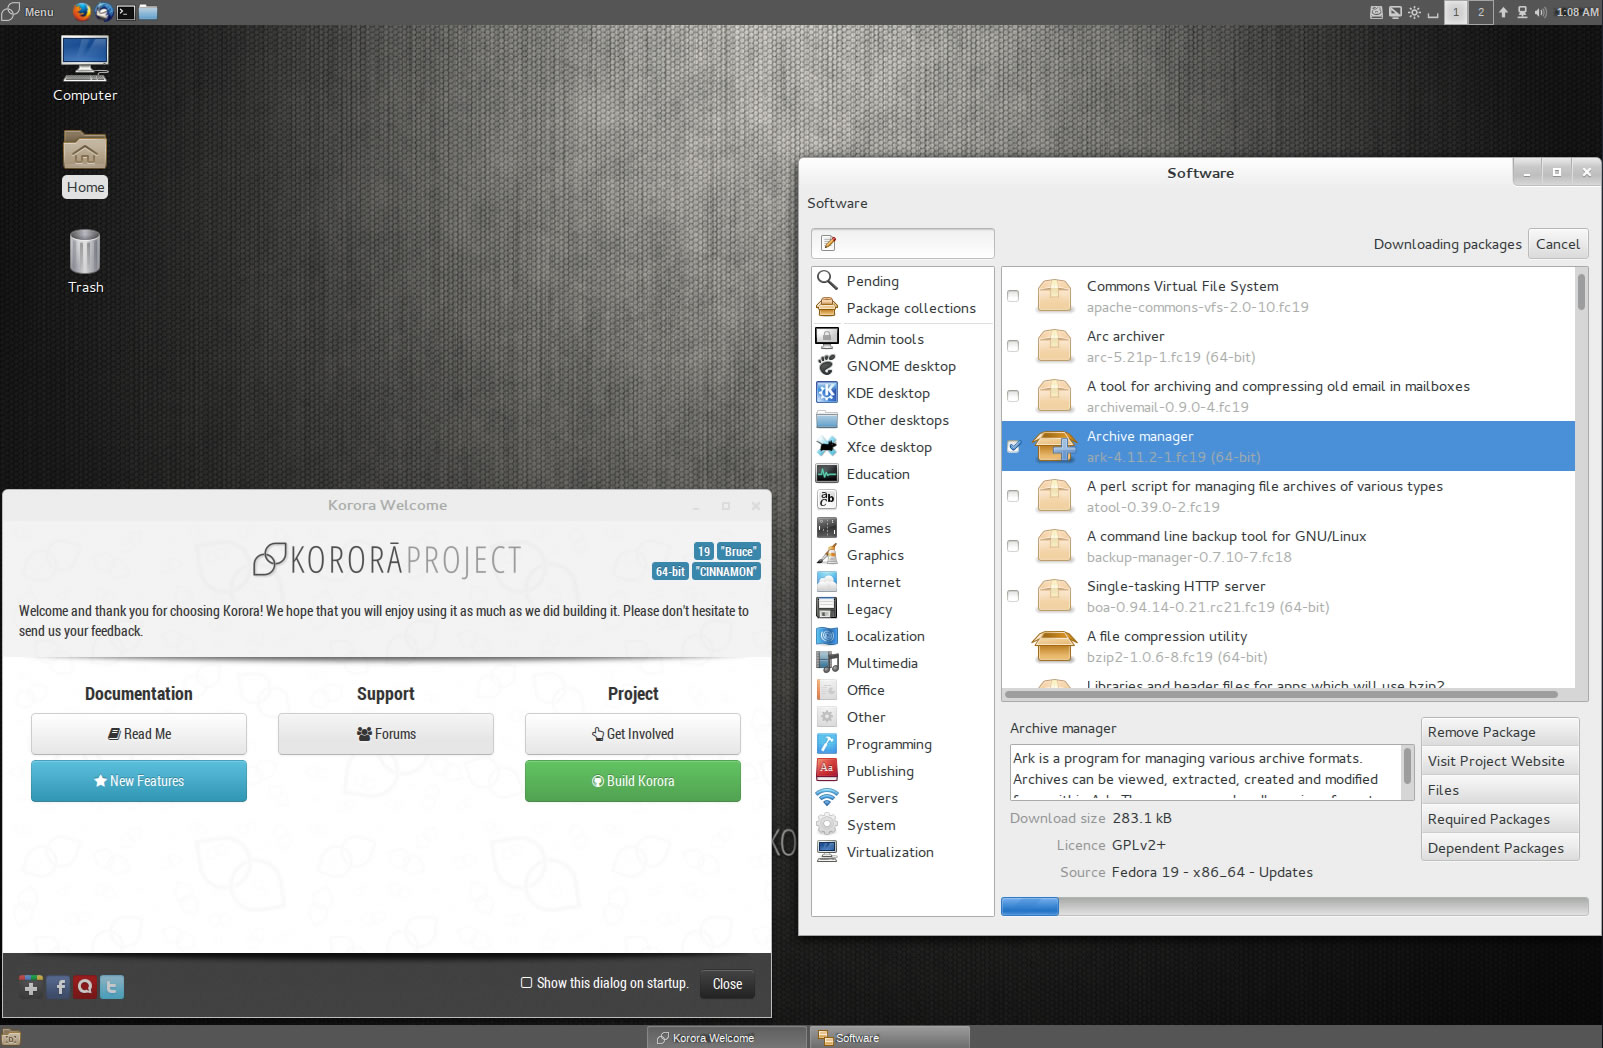The width and height of the screenshot is (1603, 1048).
Task: Select Office category
Action: tap(902, 690)
